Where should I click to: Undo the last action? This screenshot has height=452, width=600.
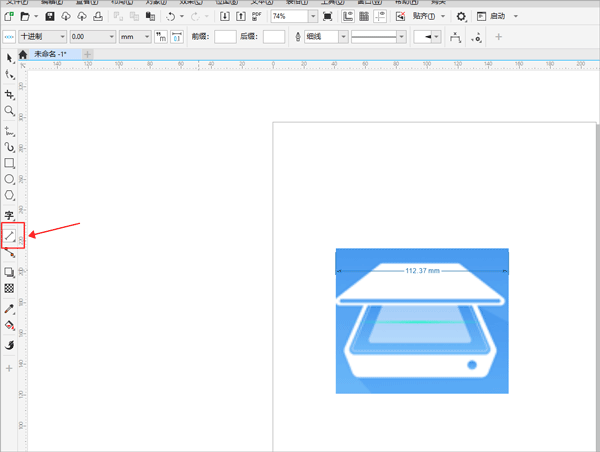coord(171,16)
